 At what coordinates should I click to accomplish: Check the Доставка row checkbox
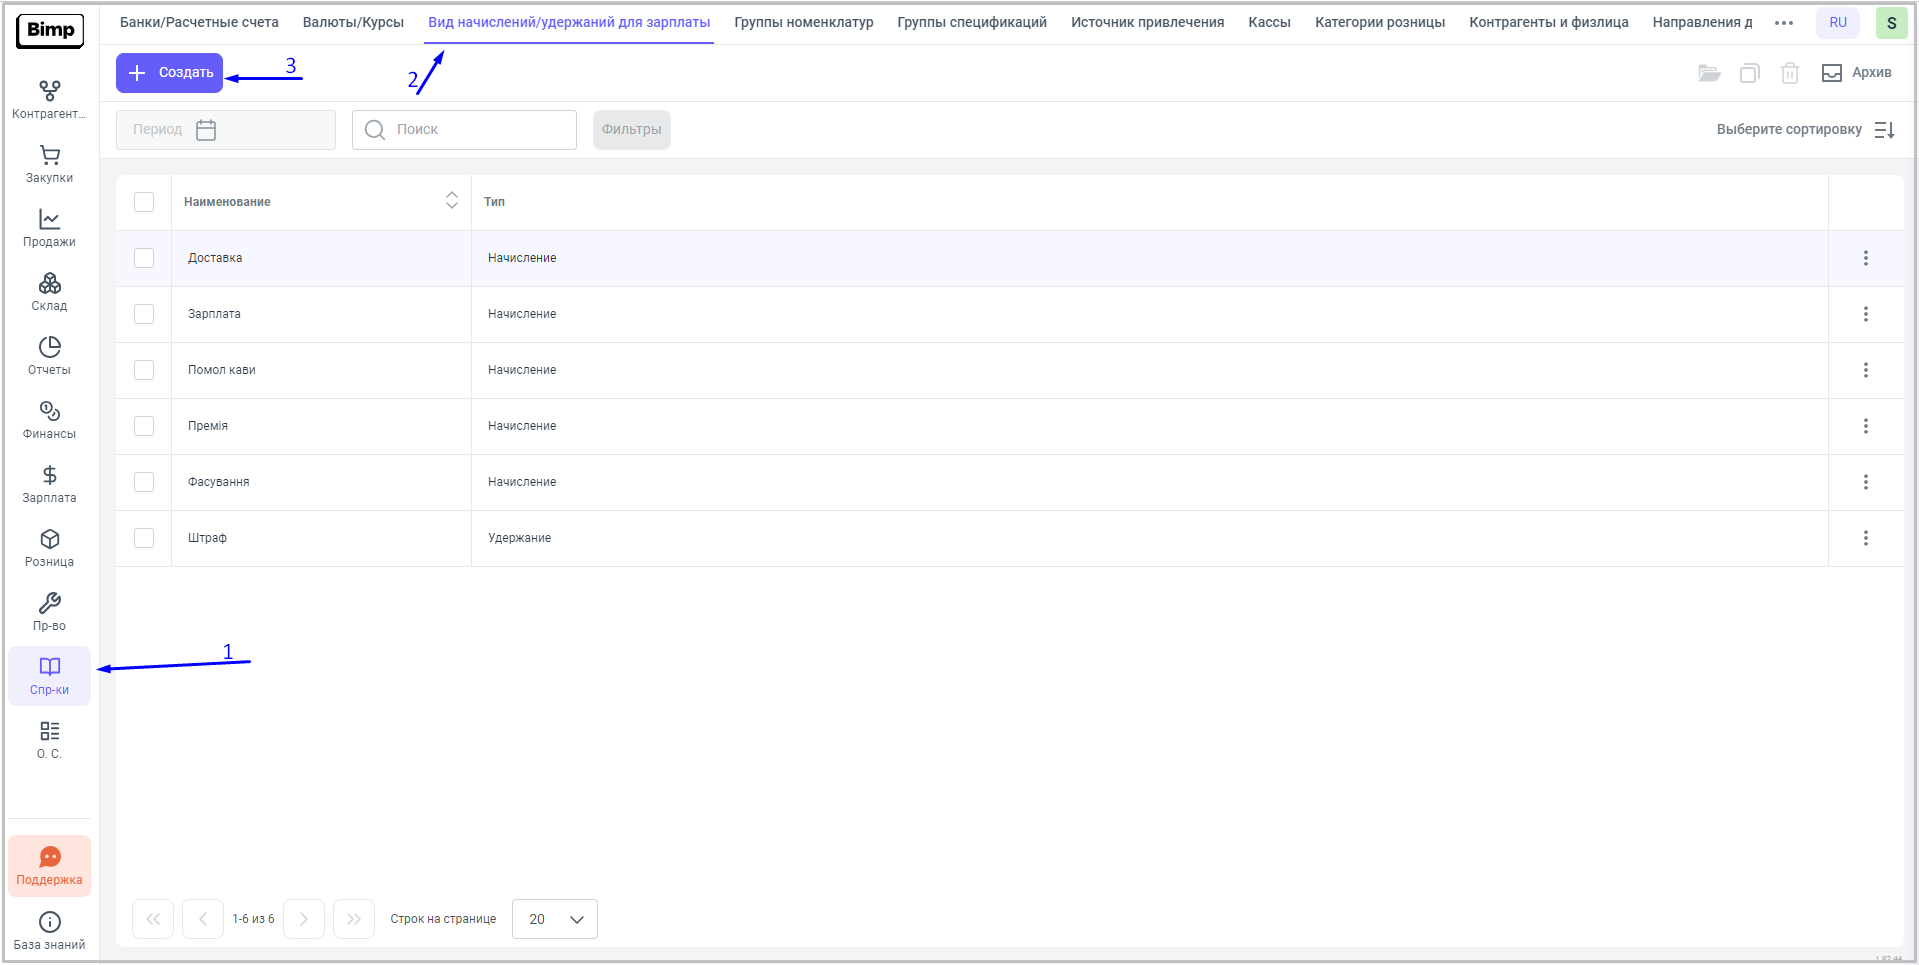click(x=144, y=258)
